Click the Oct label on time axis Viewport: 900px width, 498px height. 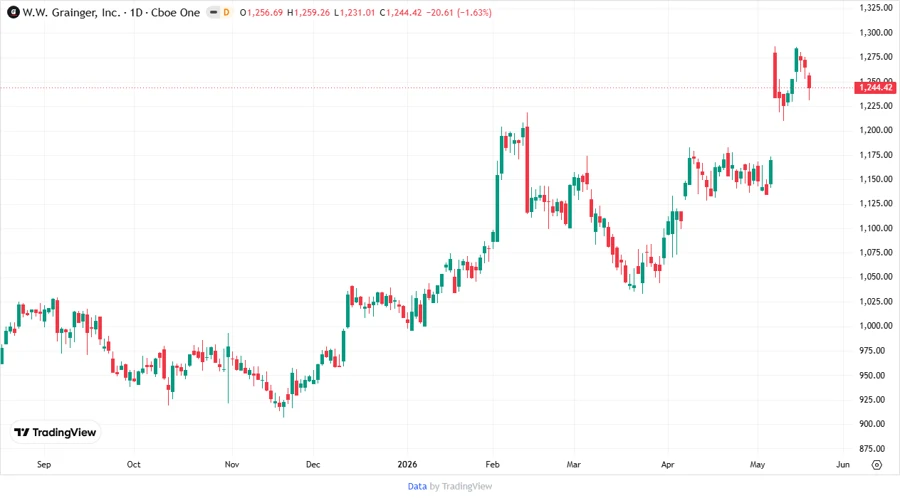tap(133, 465)
